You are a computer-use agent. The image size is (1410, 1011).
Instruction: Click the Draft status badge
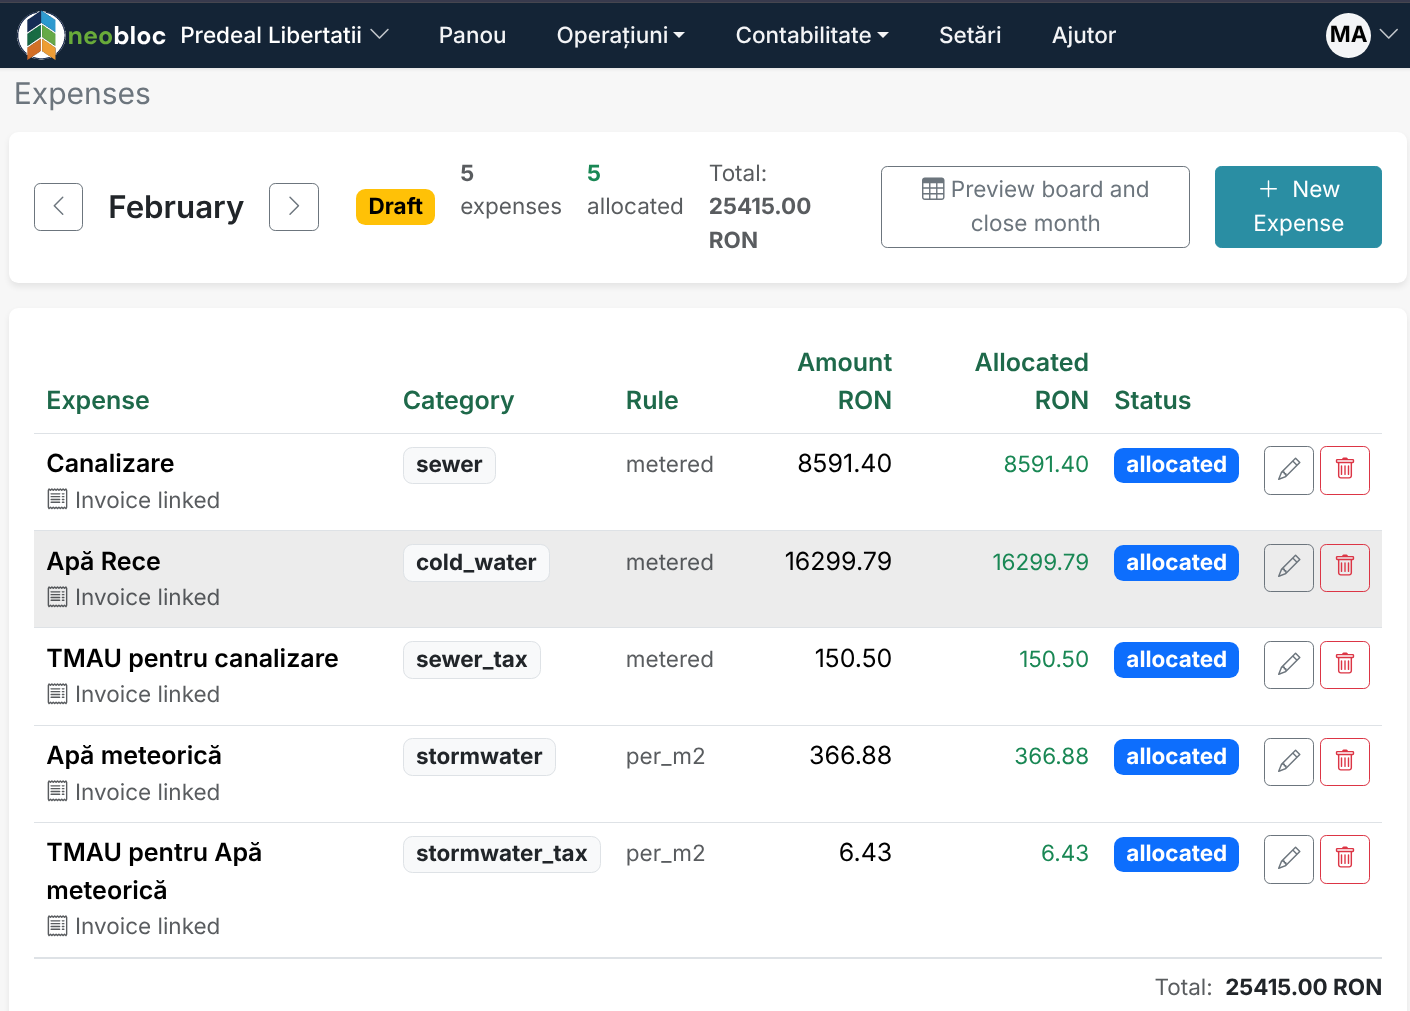click(395, 207)
